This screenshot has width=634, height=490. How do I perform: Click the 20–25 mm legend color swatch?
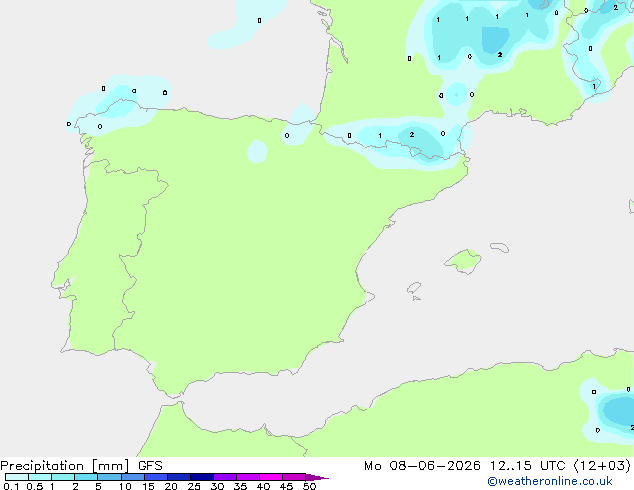point(179,477)
